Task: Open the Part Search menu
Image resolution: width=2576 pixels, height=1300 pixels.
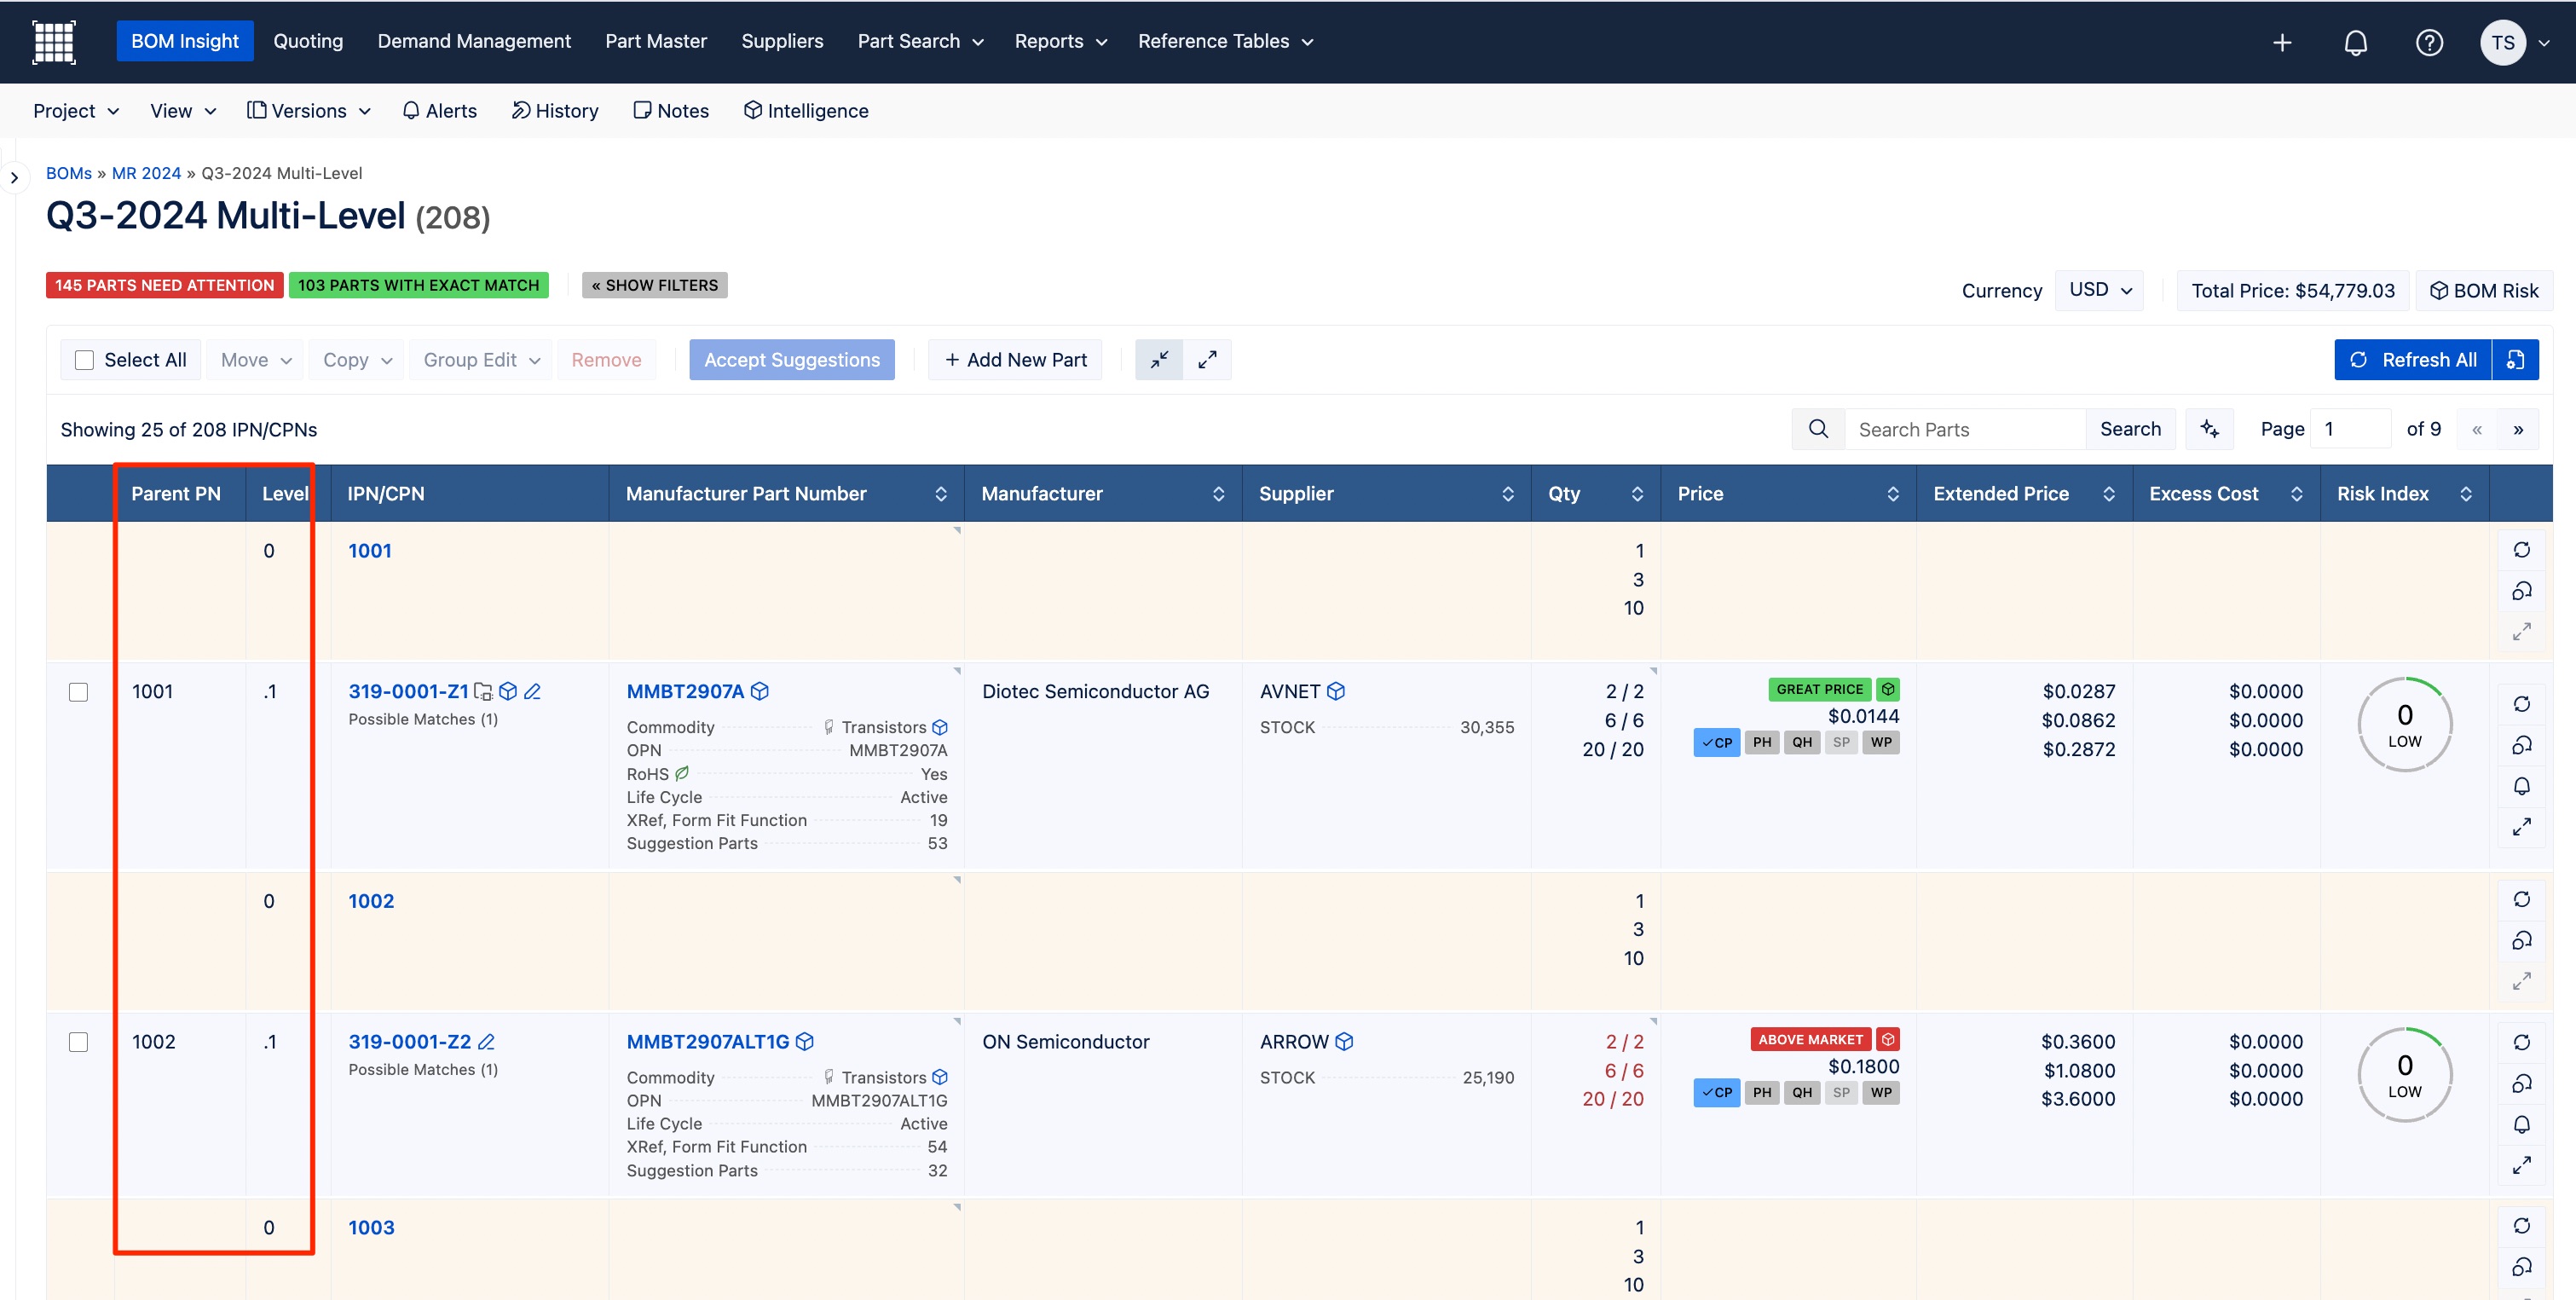Action: pos(920,41)
